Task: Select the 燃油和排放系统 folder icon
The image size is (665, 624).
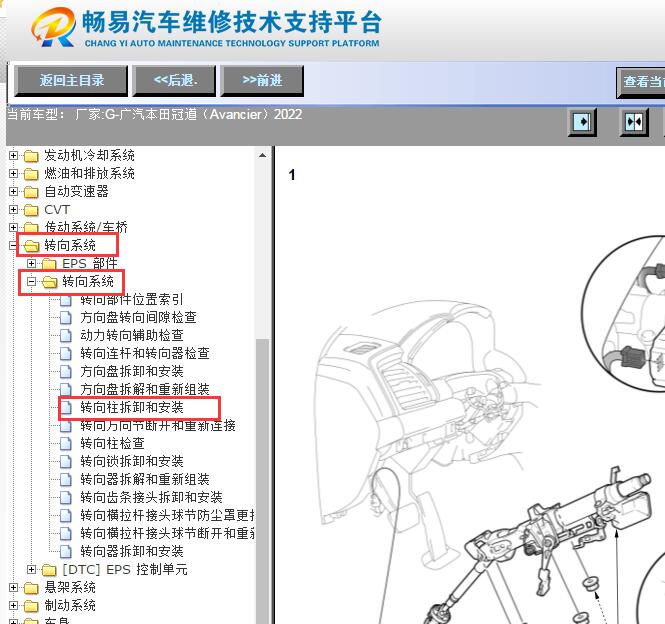Action: tap(31, 174)
